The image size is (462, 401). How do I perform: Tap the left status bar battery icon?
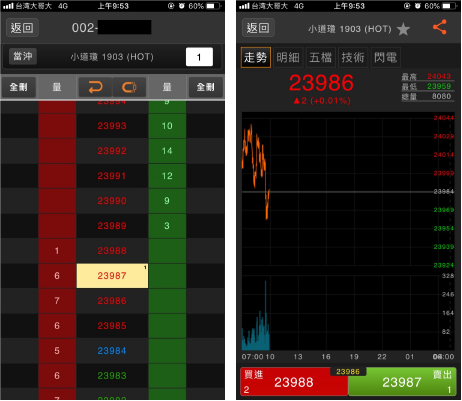click(213, 6)
